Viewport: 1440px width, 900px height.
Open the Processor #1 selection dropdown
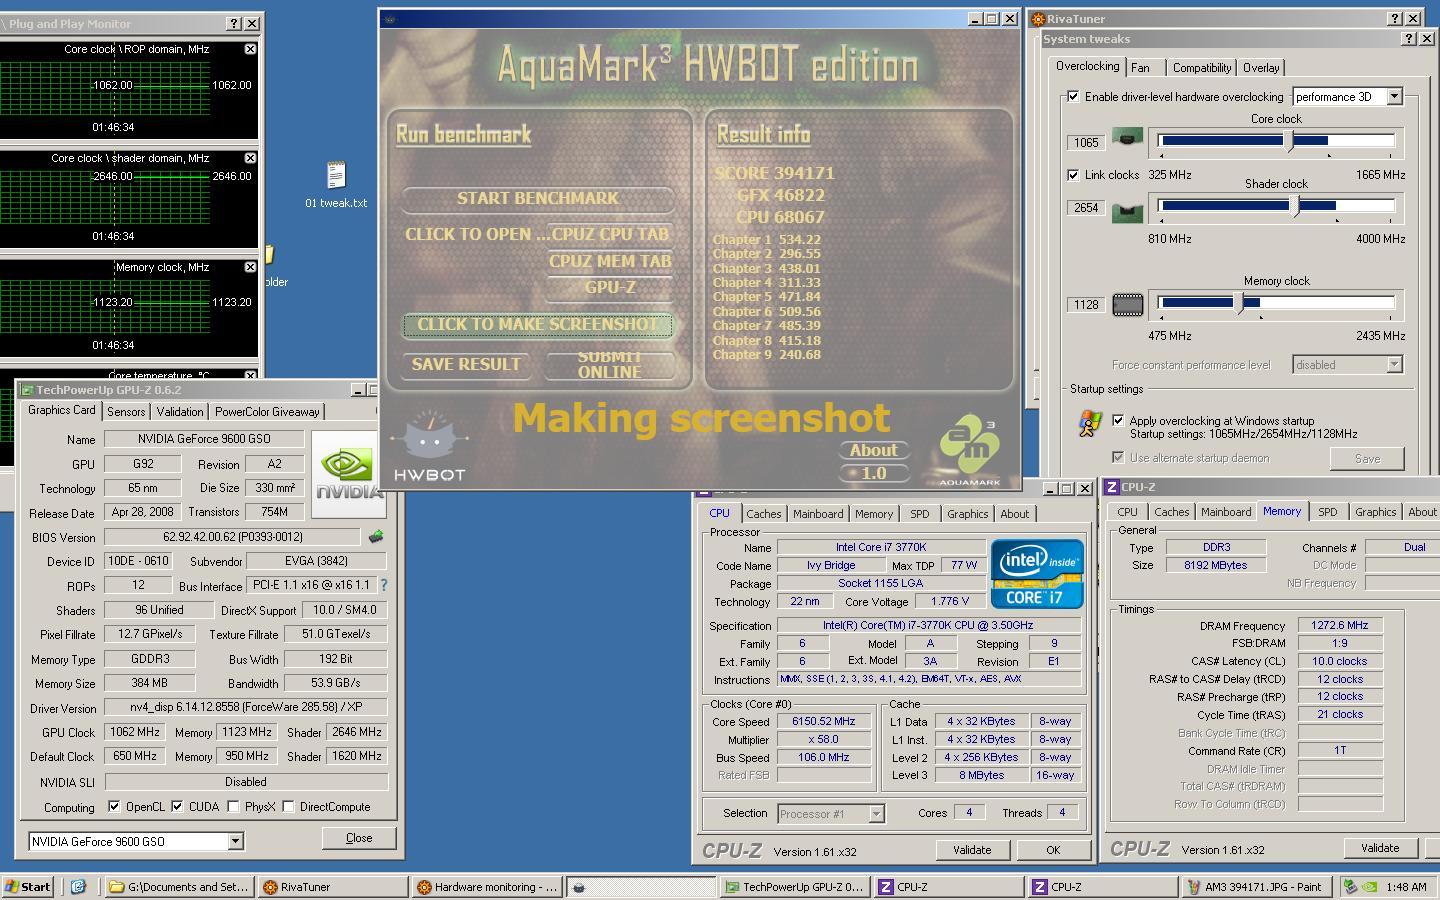[x=876, y=814]
